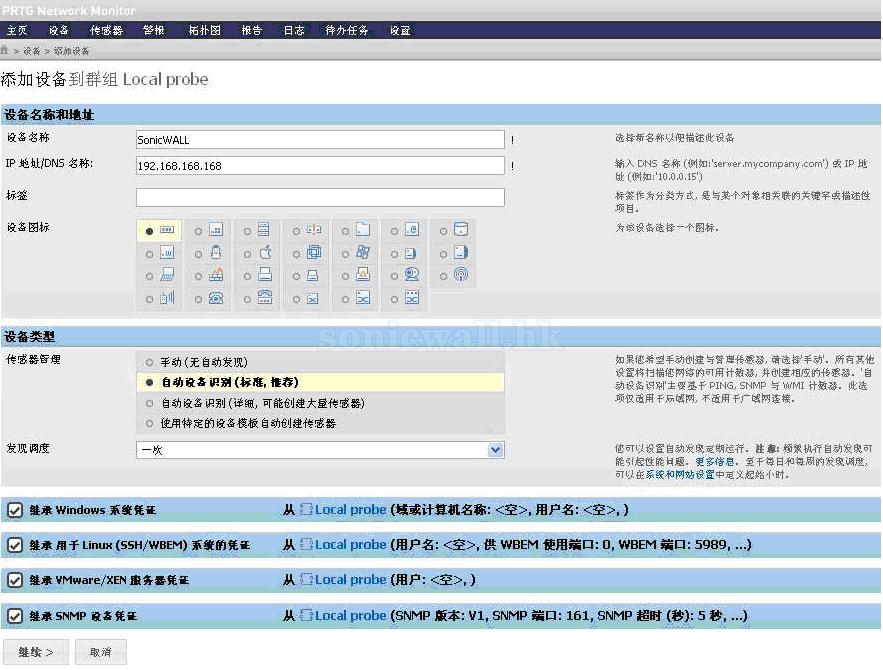This screenshot has width=883, height=670.
Task: Open the 设备 menu in navigation bar
Action: [x=59, y=30]
